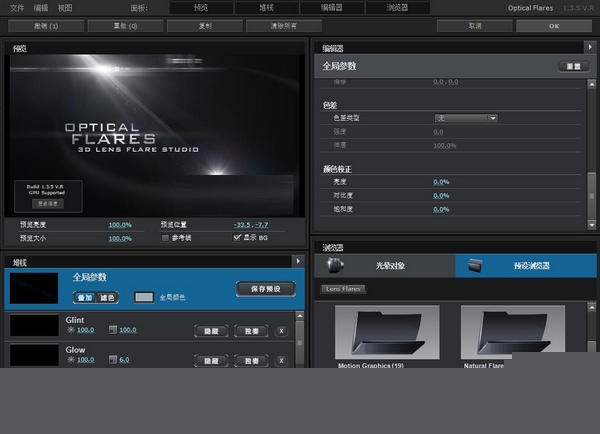
Task: Remove the Glint element with X
Action: pos(281,331)
